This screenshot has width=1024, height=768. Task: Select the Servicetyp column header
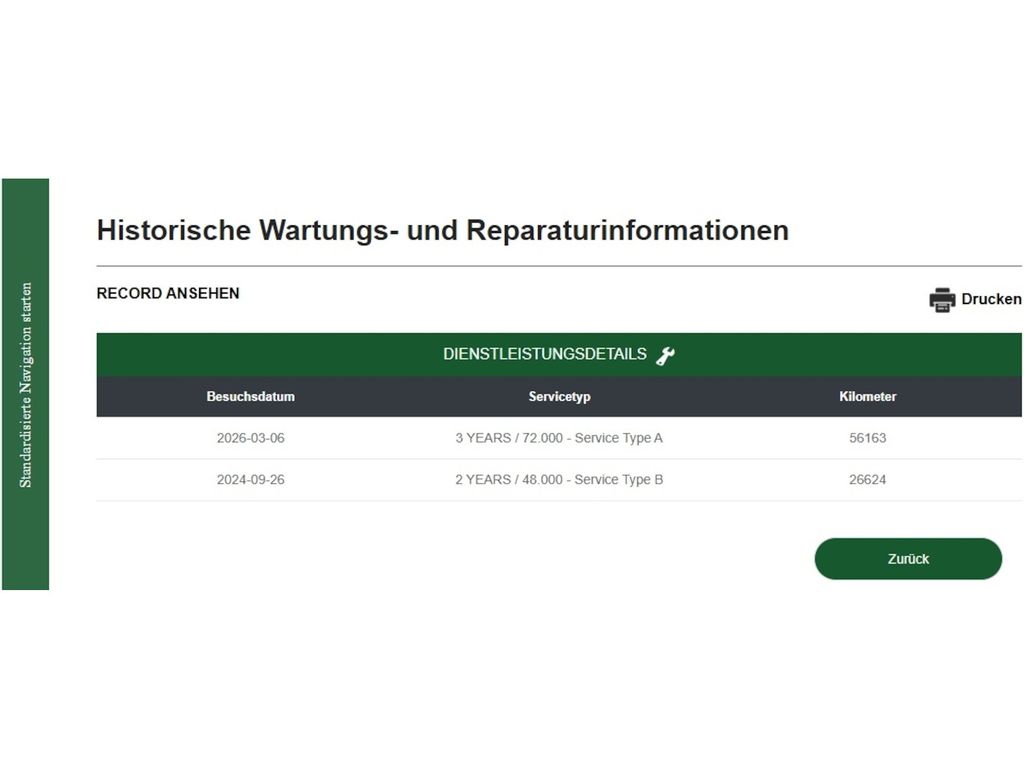click(559, 396)
